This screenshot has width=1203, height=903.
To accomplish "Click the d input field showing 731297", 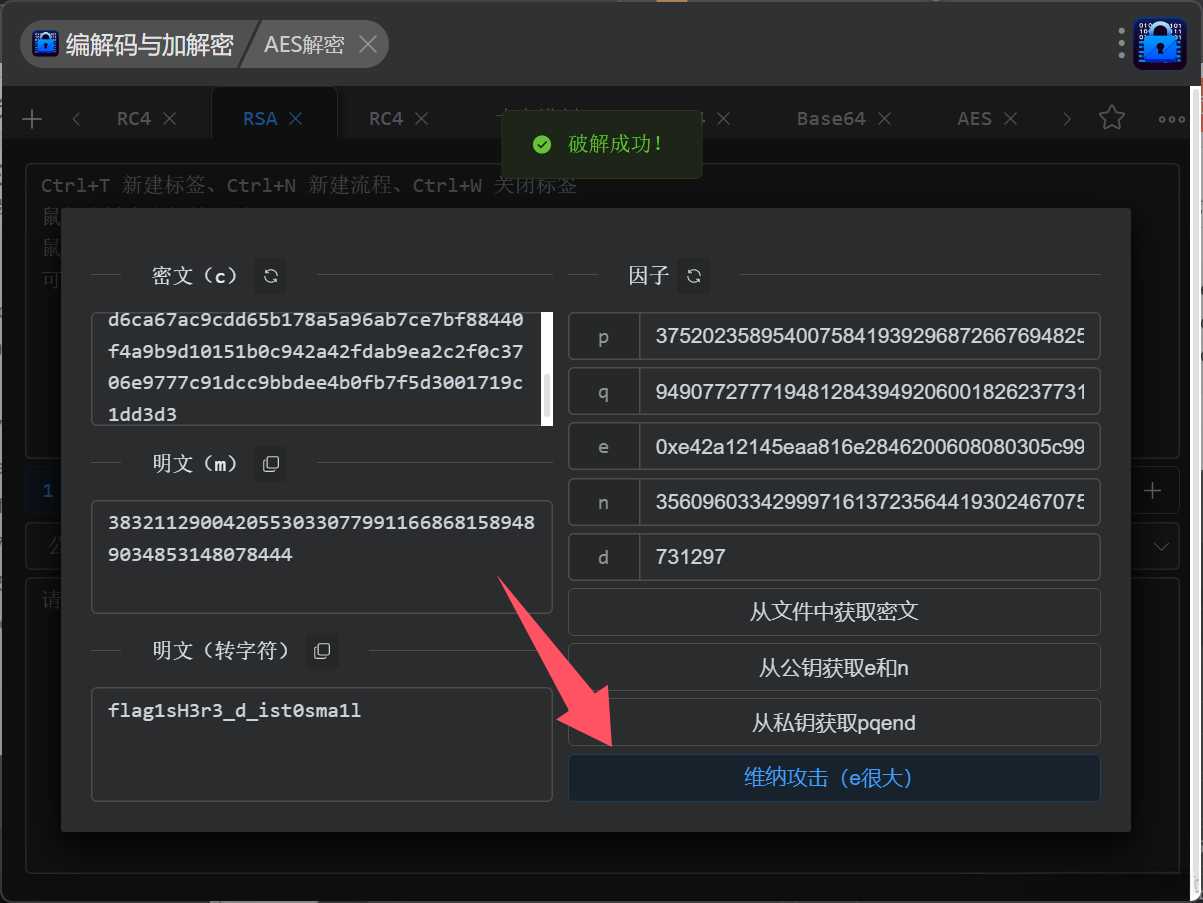I will (x=869, y=557).
